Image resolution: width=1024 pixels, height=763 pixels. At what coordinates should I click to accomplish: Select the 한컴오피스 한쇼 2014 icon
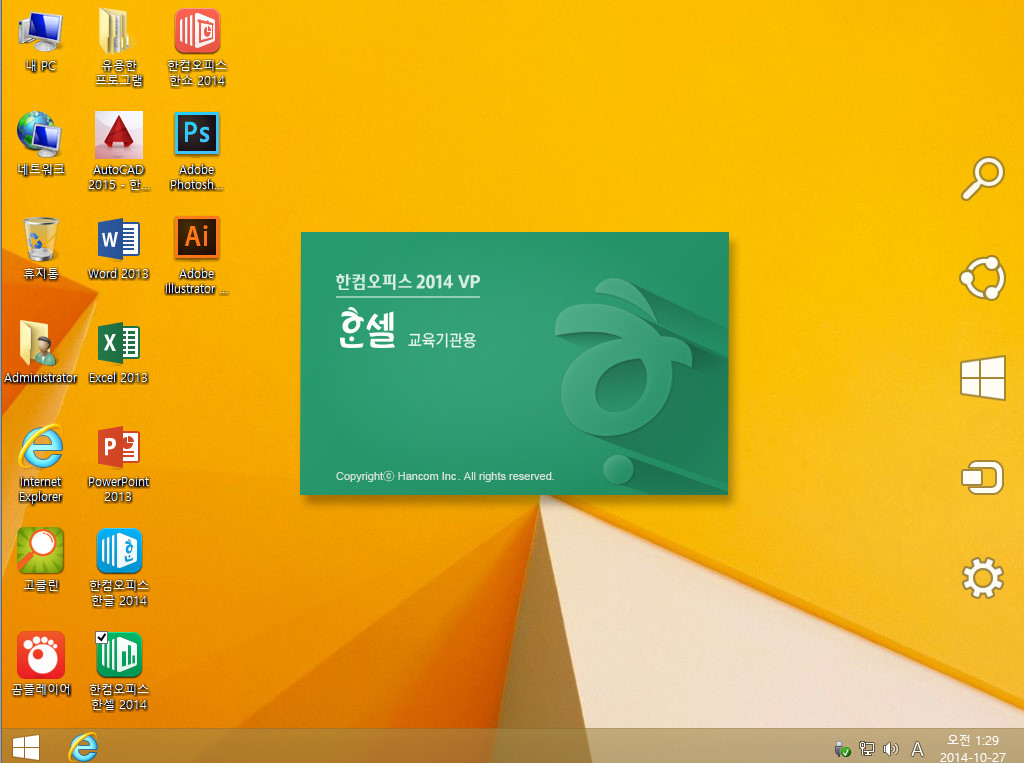pyautogui.click(x=197, y=47)
